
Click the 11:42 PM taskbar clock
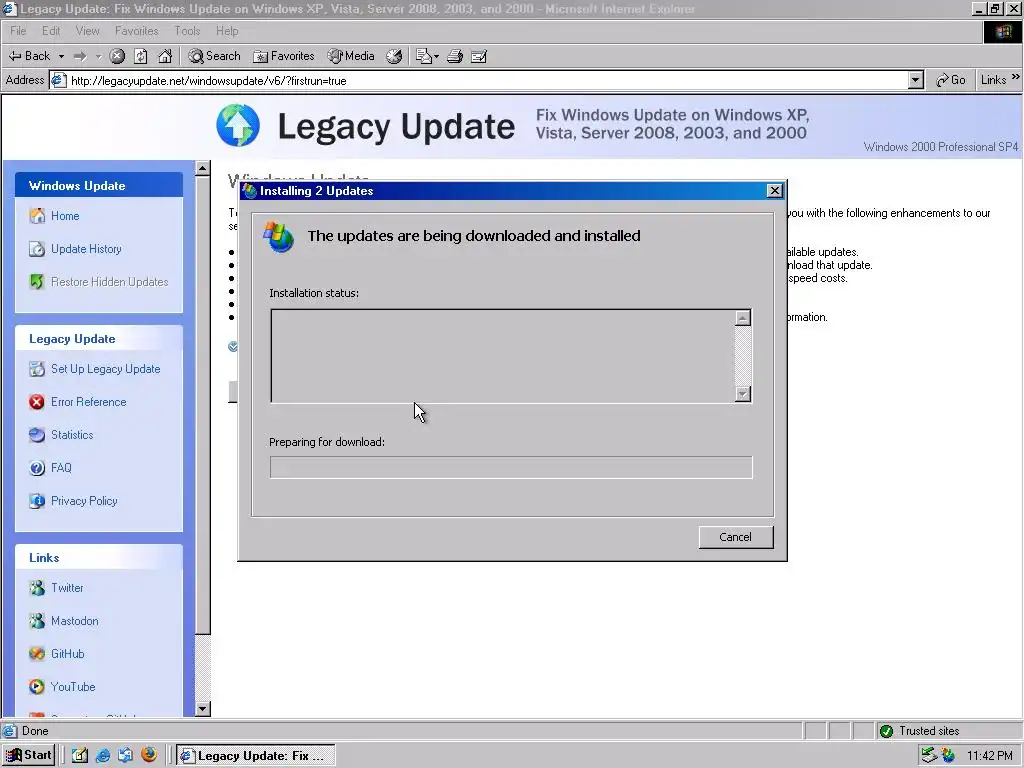990,756
